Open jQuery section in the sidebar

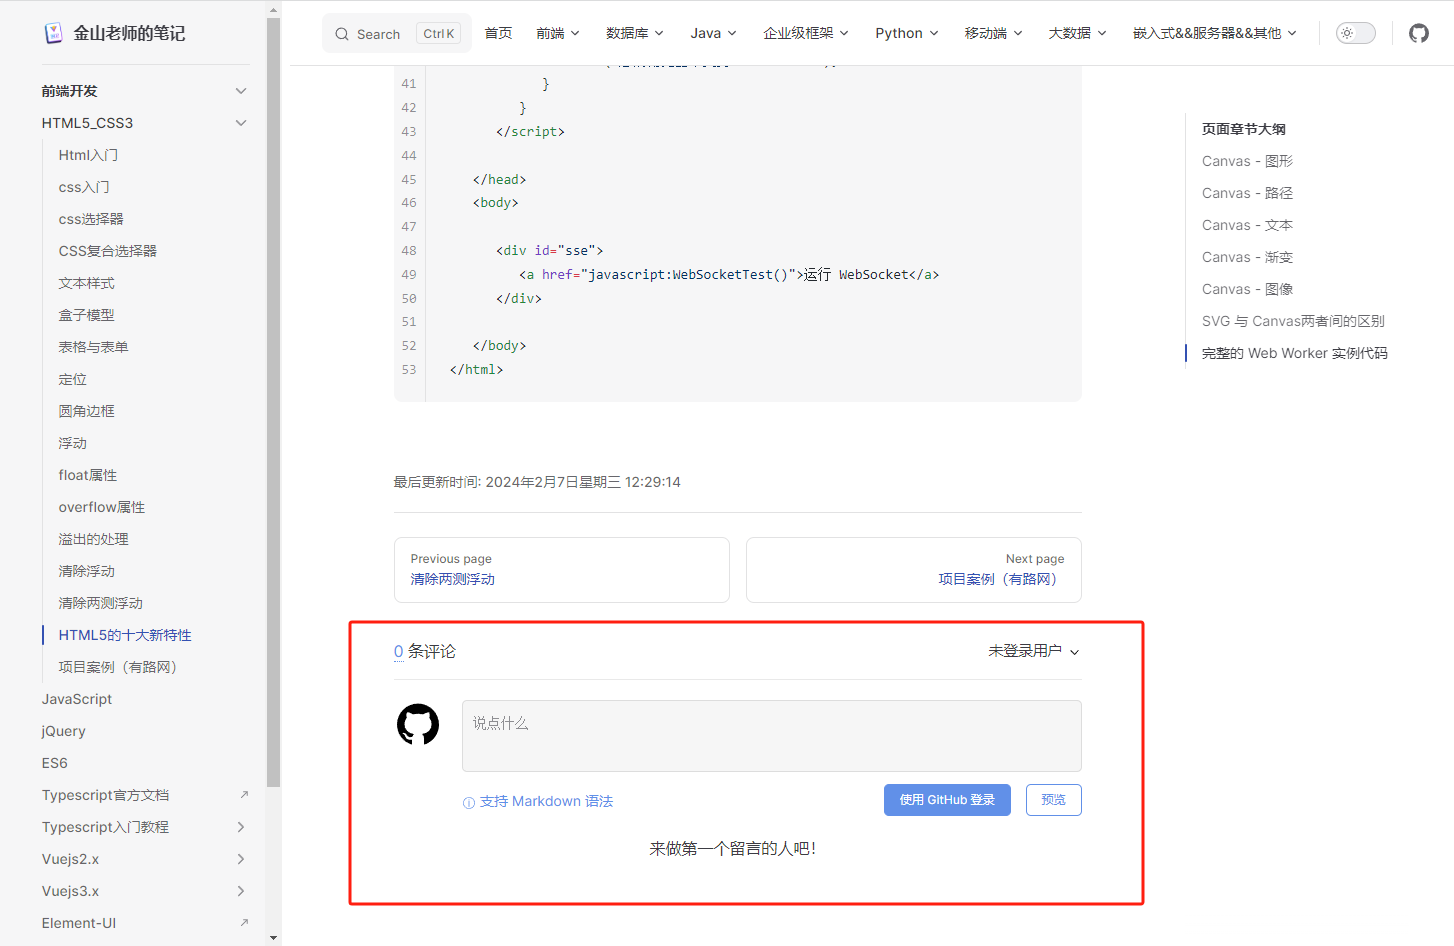coord(64,731)
